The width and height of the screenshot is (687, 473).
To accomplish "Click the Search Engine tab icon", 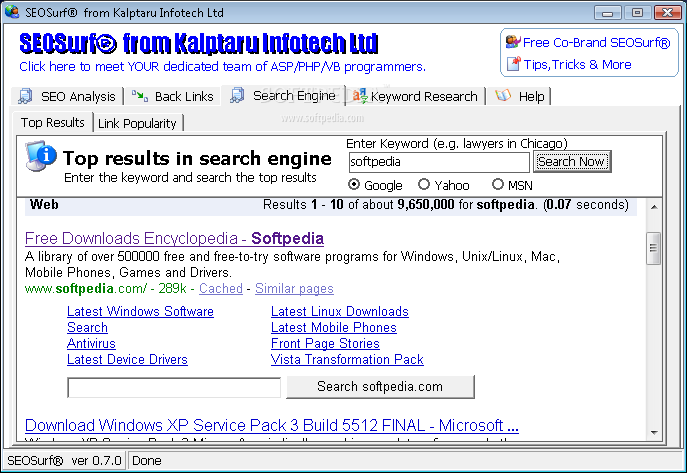I will tap(237, 95).
